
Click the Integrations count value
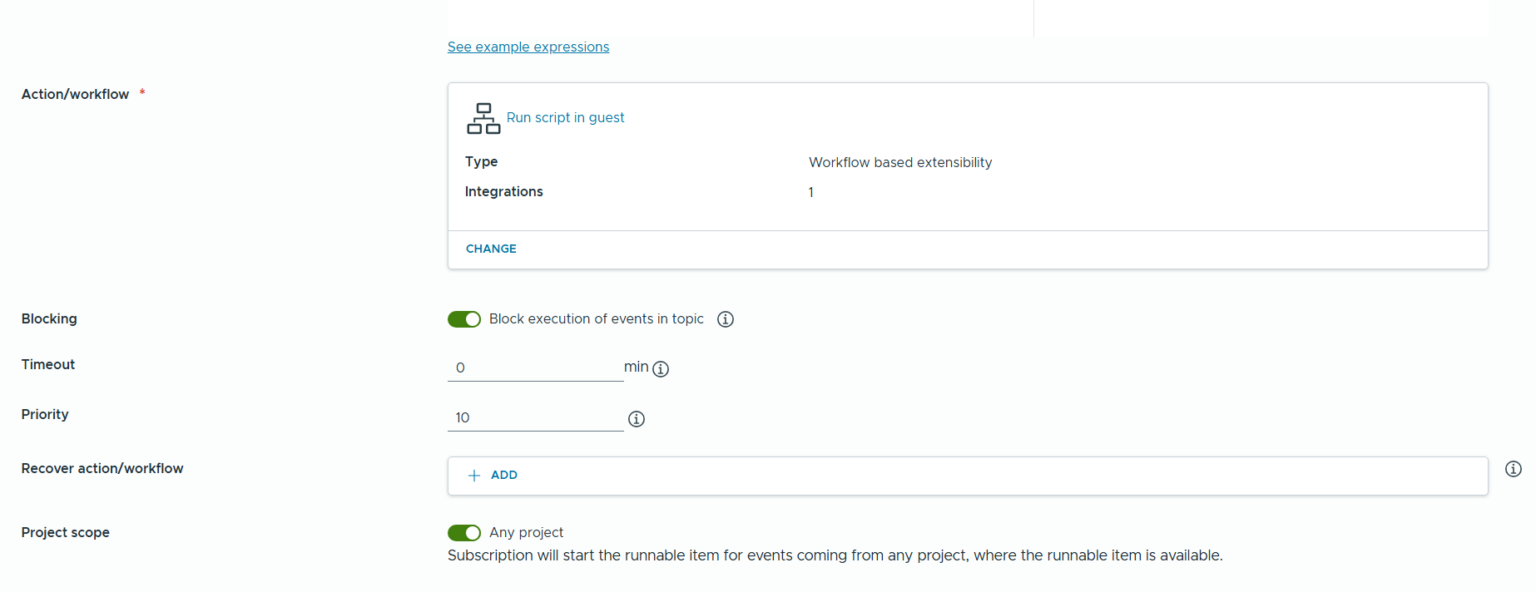click(x=811, y=191)
